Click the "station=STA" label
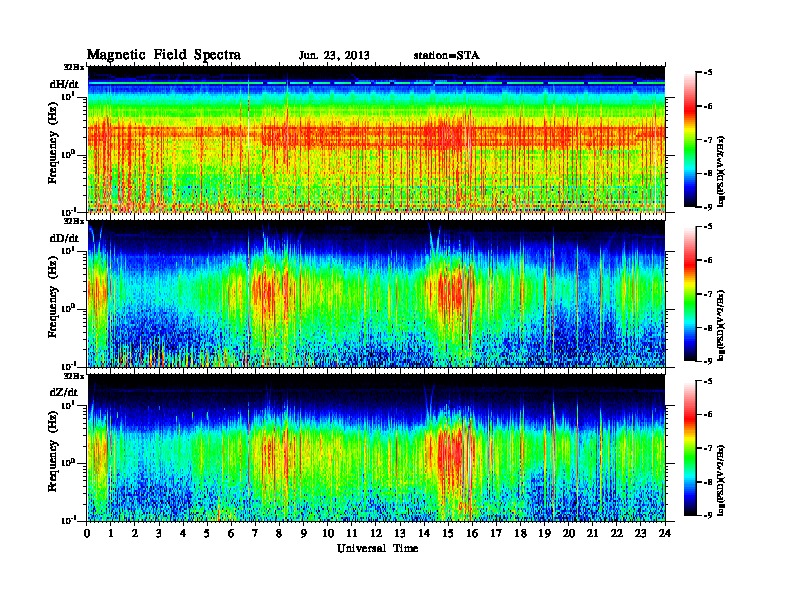This screenshot has width=792, height=612. click(447, 56)
